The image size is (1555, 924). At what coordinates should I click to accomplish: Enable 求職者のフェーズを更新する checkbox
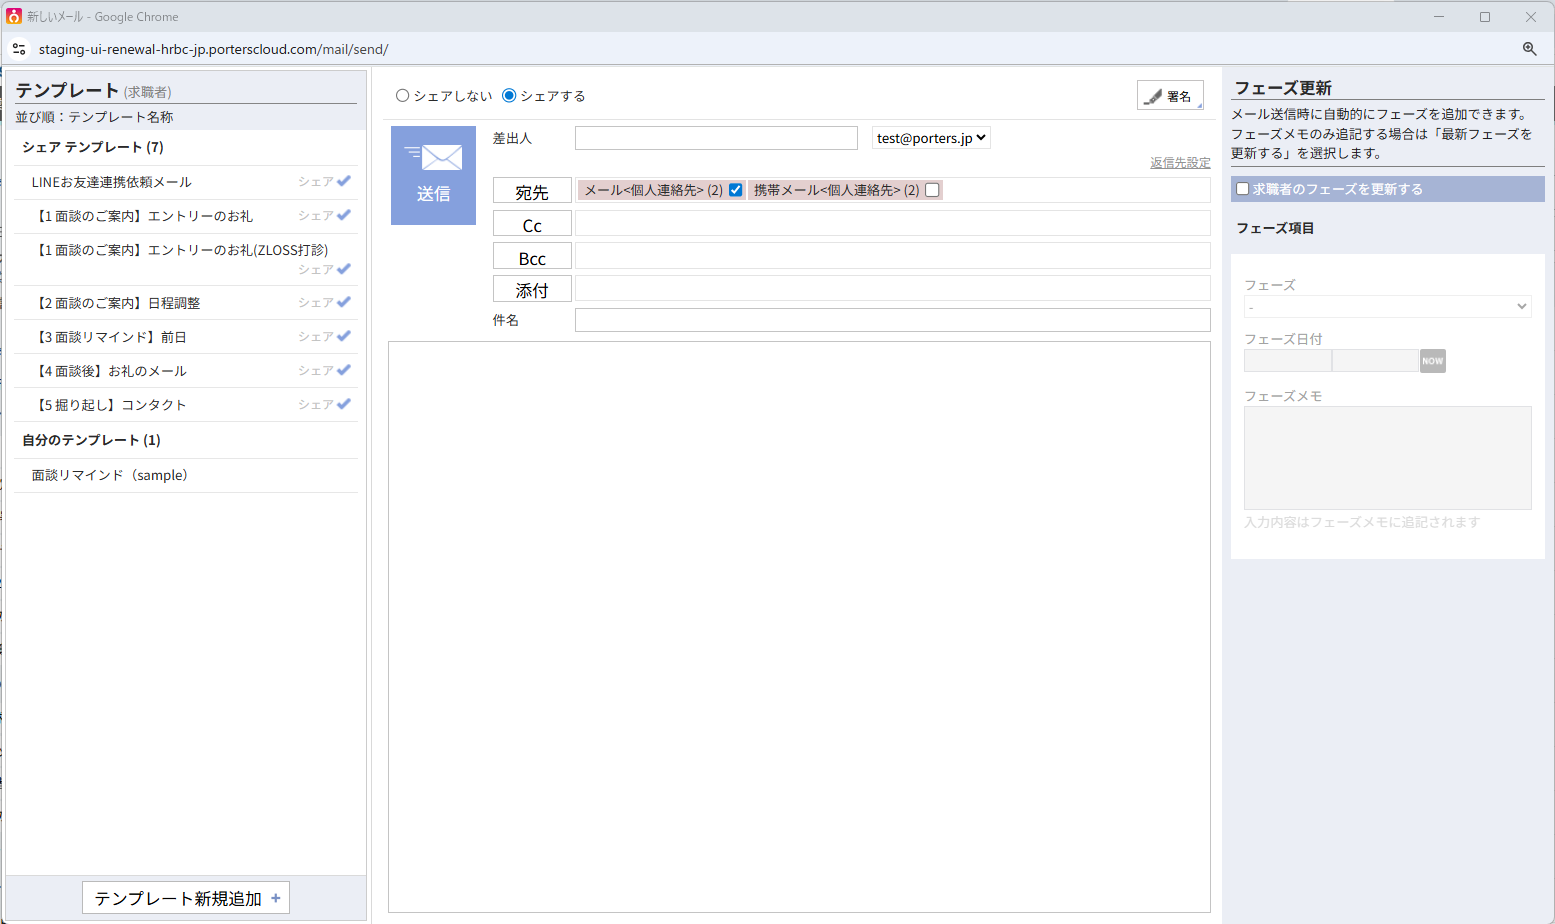1243,189
